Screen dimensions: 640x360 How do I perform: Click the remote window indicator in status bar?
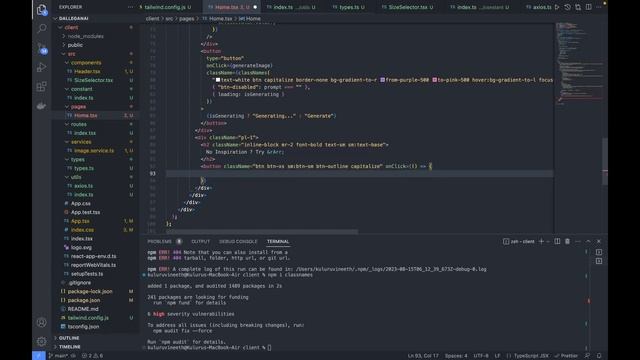click(x=39, y=356)
